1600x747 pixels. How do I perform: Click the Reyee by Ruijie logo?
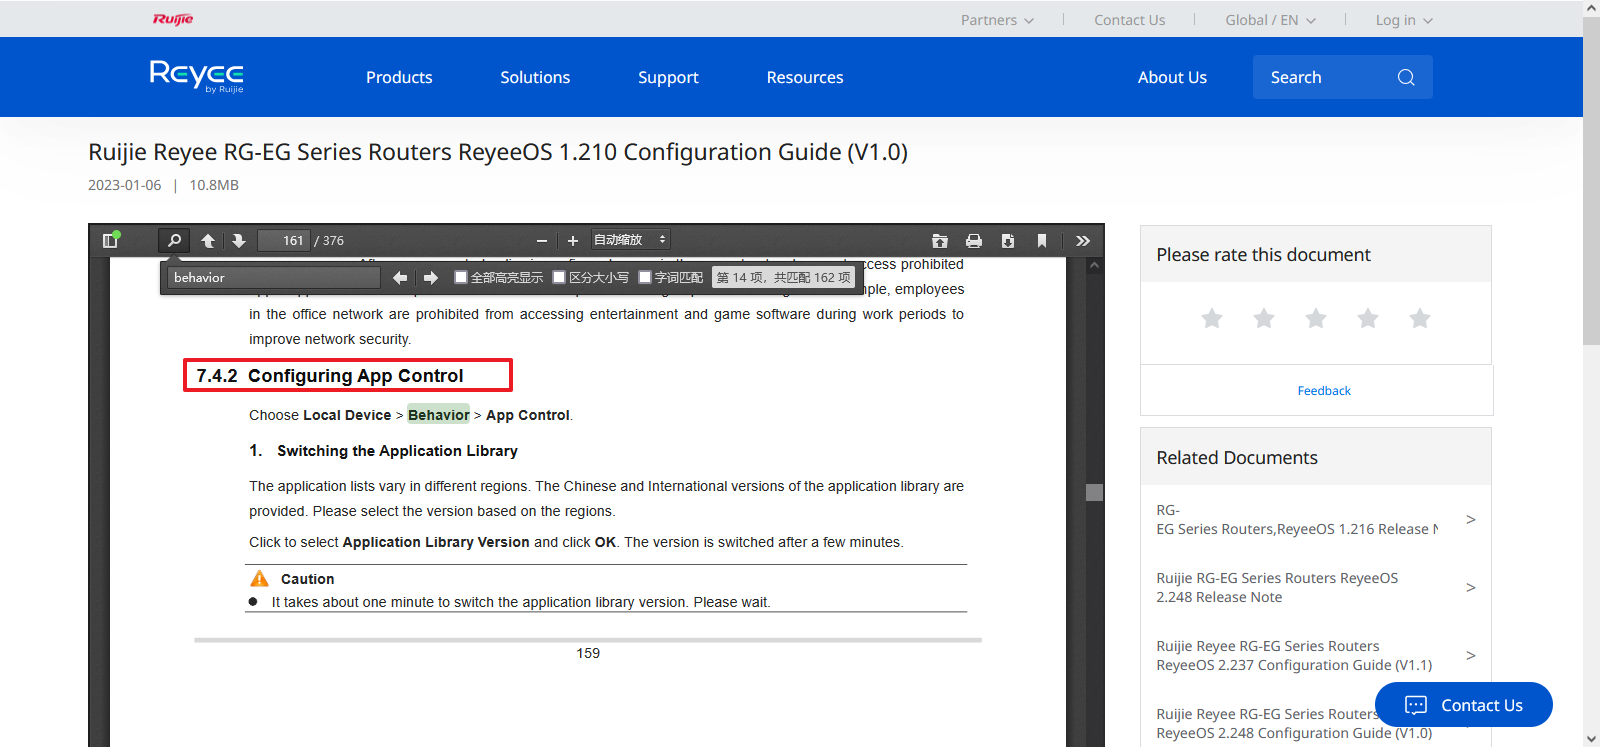point(197,76)
